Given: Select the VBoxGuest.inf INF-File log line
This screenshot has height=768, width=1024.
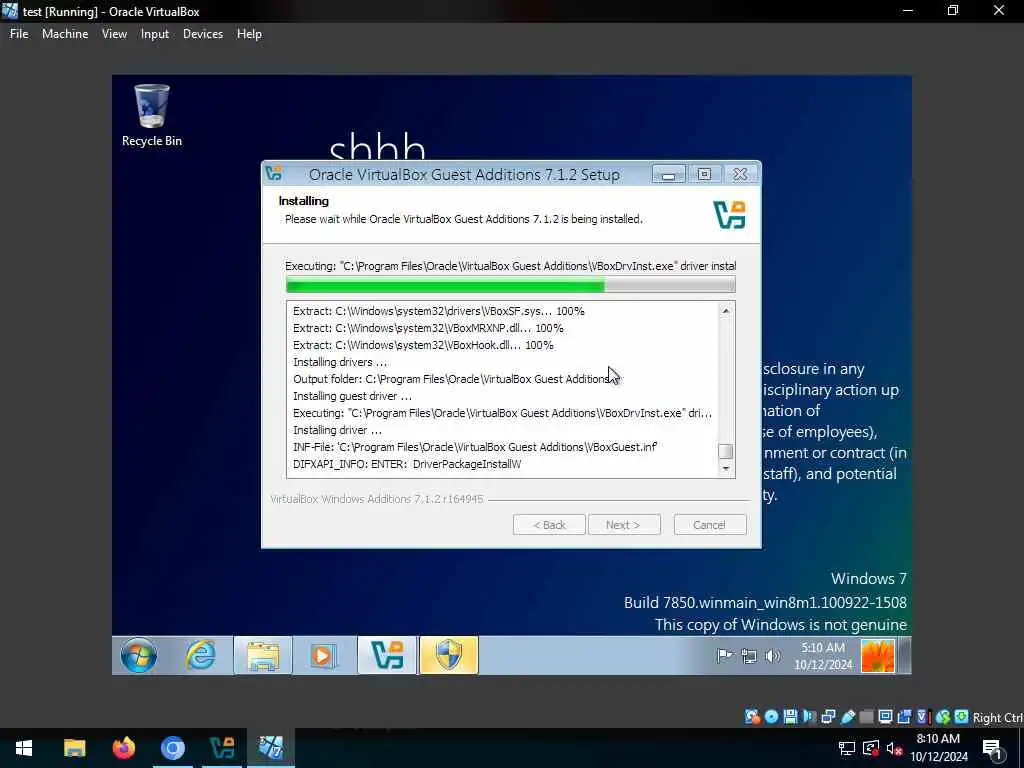Looking at the screenshot, I should (x=475, y=447).
